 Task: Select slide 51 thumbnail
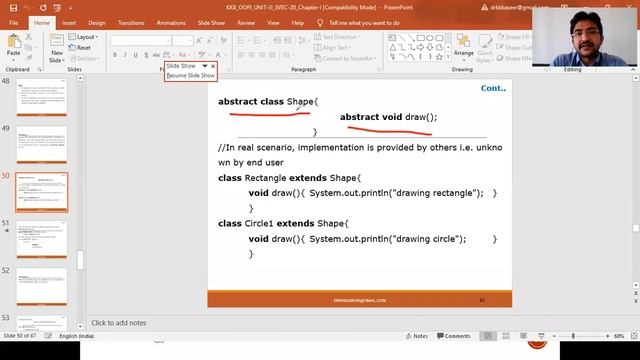pos(42,240)
